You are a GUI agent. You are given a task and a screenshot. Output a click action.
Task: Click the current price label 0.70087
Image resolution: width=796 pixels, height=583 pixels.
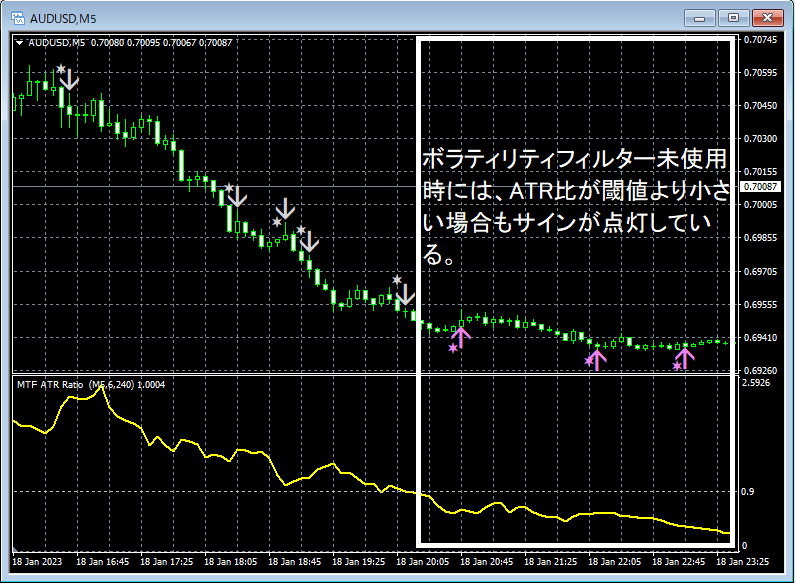tap(760, 187)
